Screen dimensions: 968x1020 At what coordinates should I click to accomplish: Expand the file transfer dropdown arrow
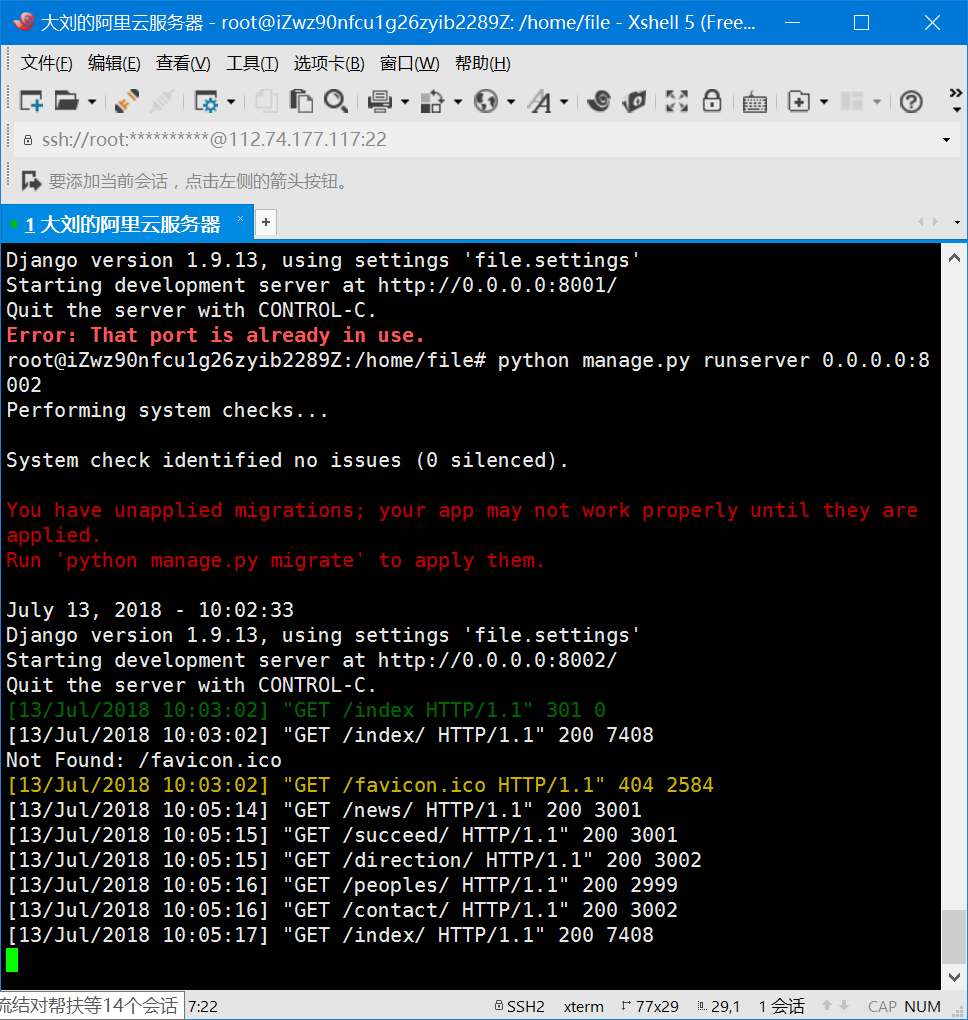(457, 102)
